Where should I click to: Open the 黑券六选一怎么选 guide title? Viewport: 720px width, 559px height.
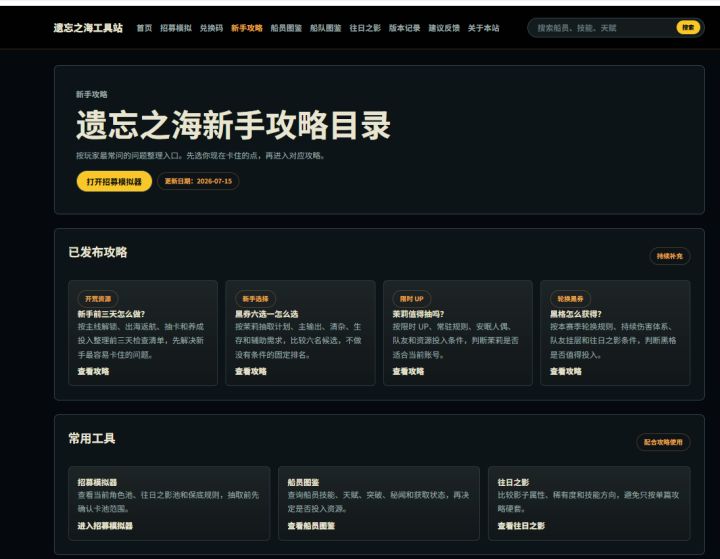[x=266, y=314]
